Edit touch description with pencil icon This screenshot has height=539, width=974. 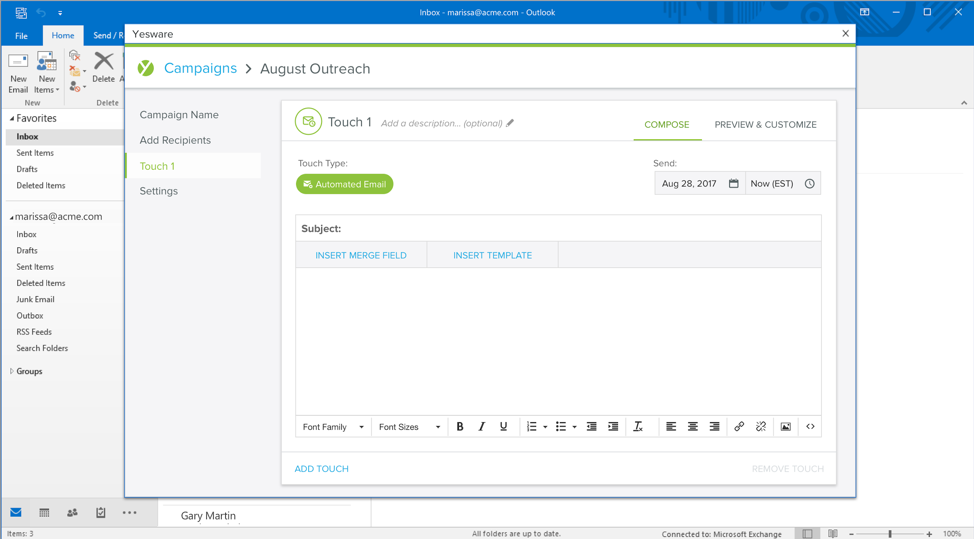[x=510, y=123]
